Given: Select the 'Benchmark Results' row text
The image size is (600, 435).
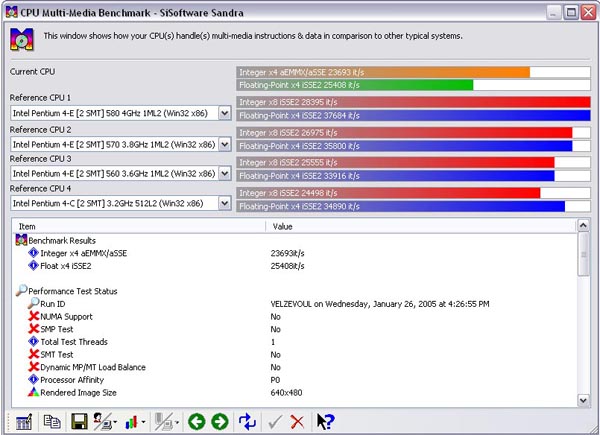Looking at the screenshot, I should [62, 241].
